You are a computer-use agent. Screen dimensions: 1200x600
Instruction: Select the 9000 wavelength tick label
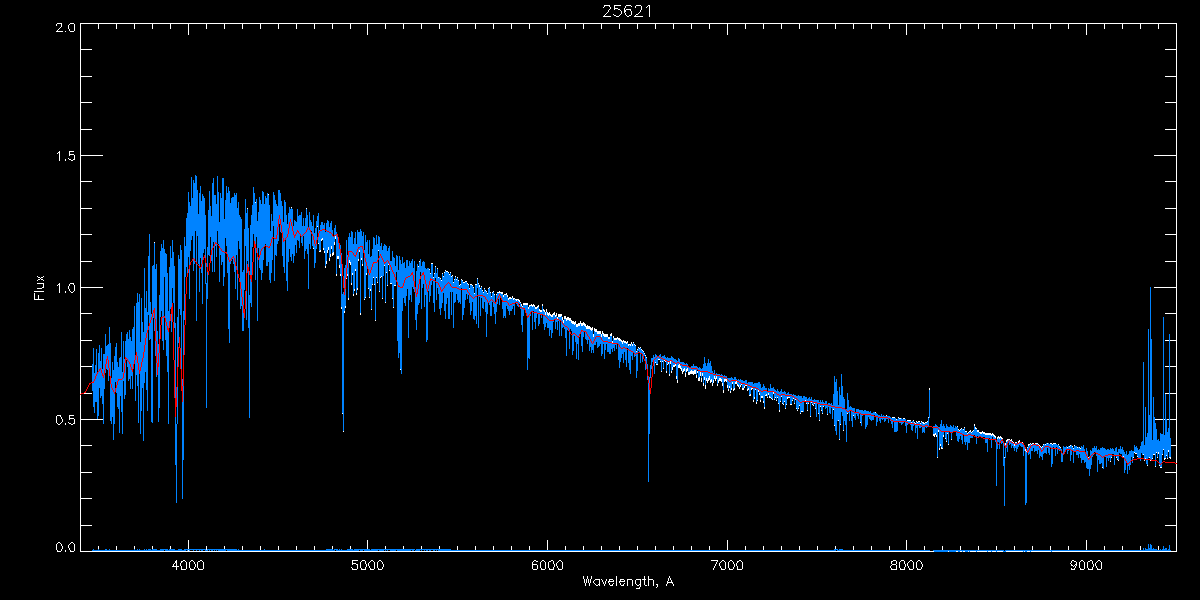point(1087,564)
